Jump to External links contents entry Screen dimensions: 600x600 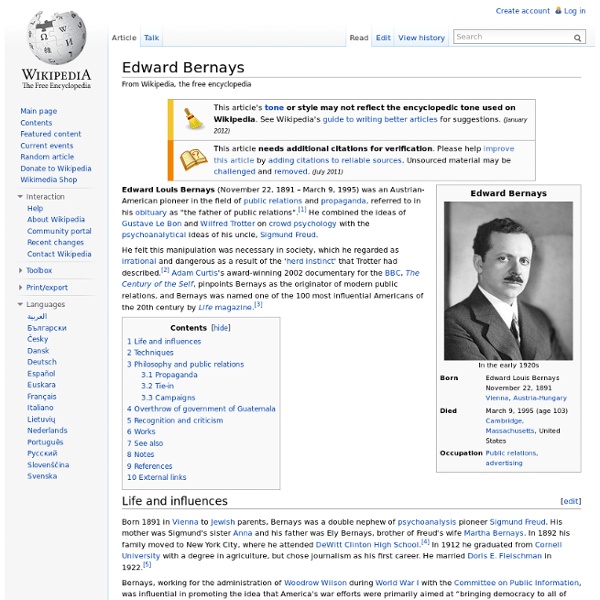(x=157, y=477)
